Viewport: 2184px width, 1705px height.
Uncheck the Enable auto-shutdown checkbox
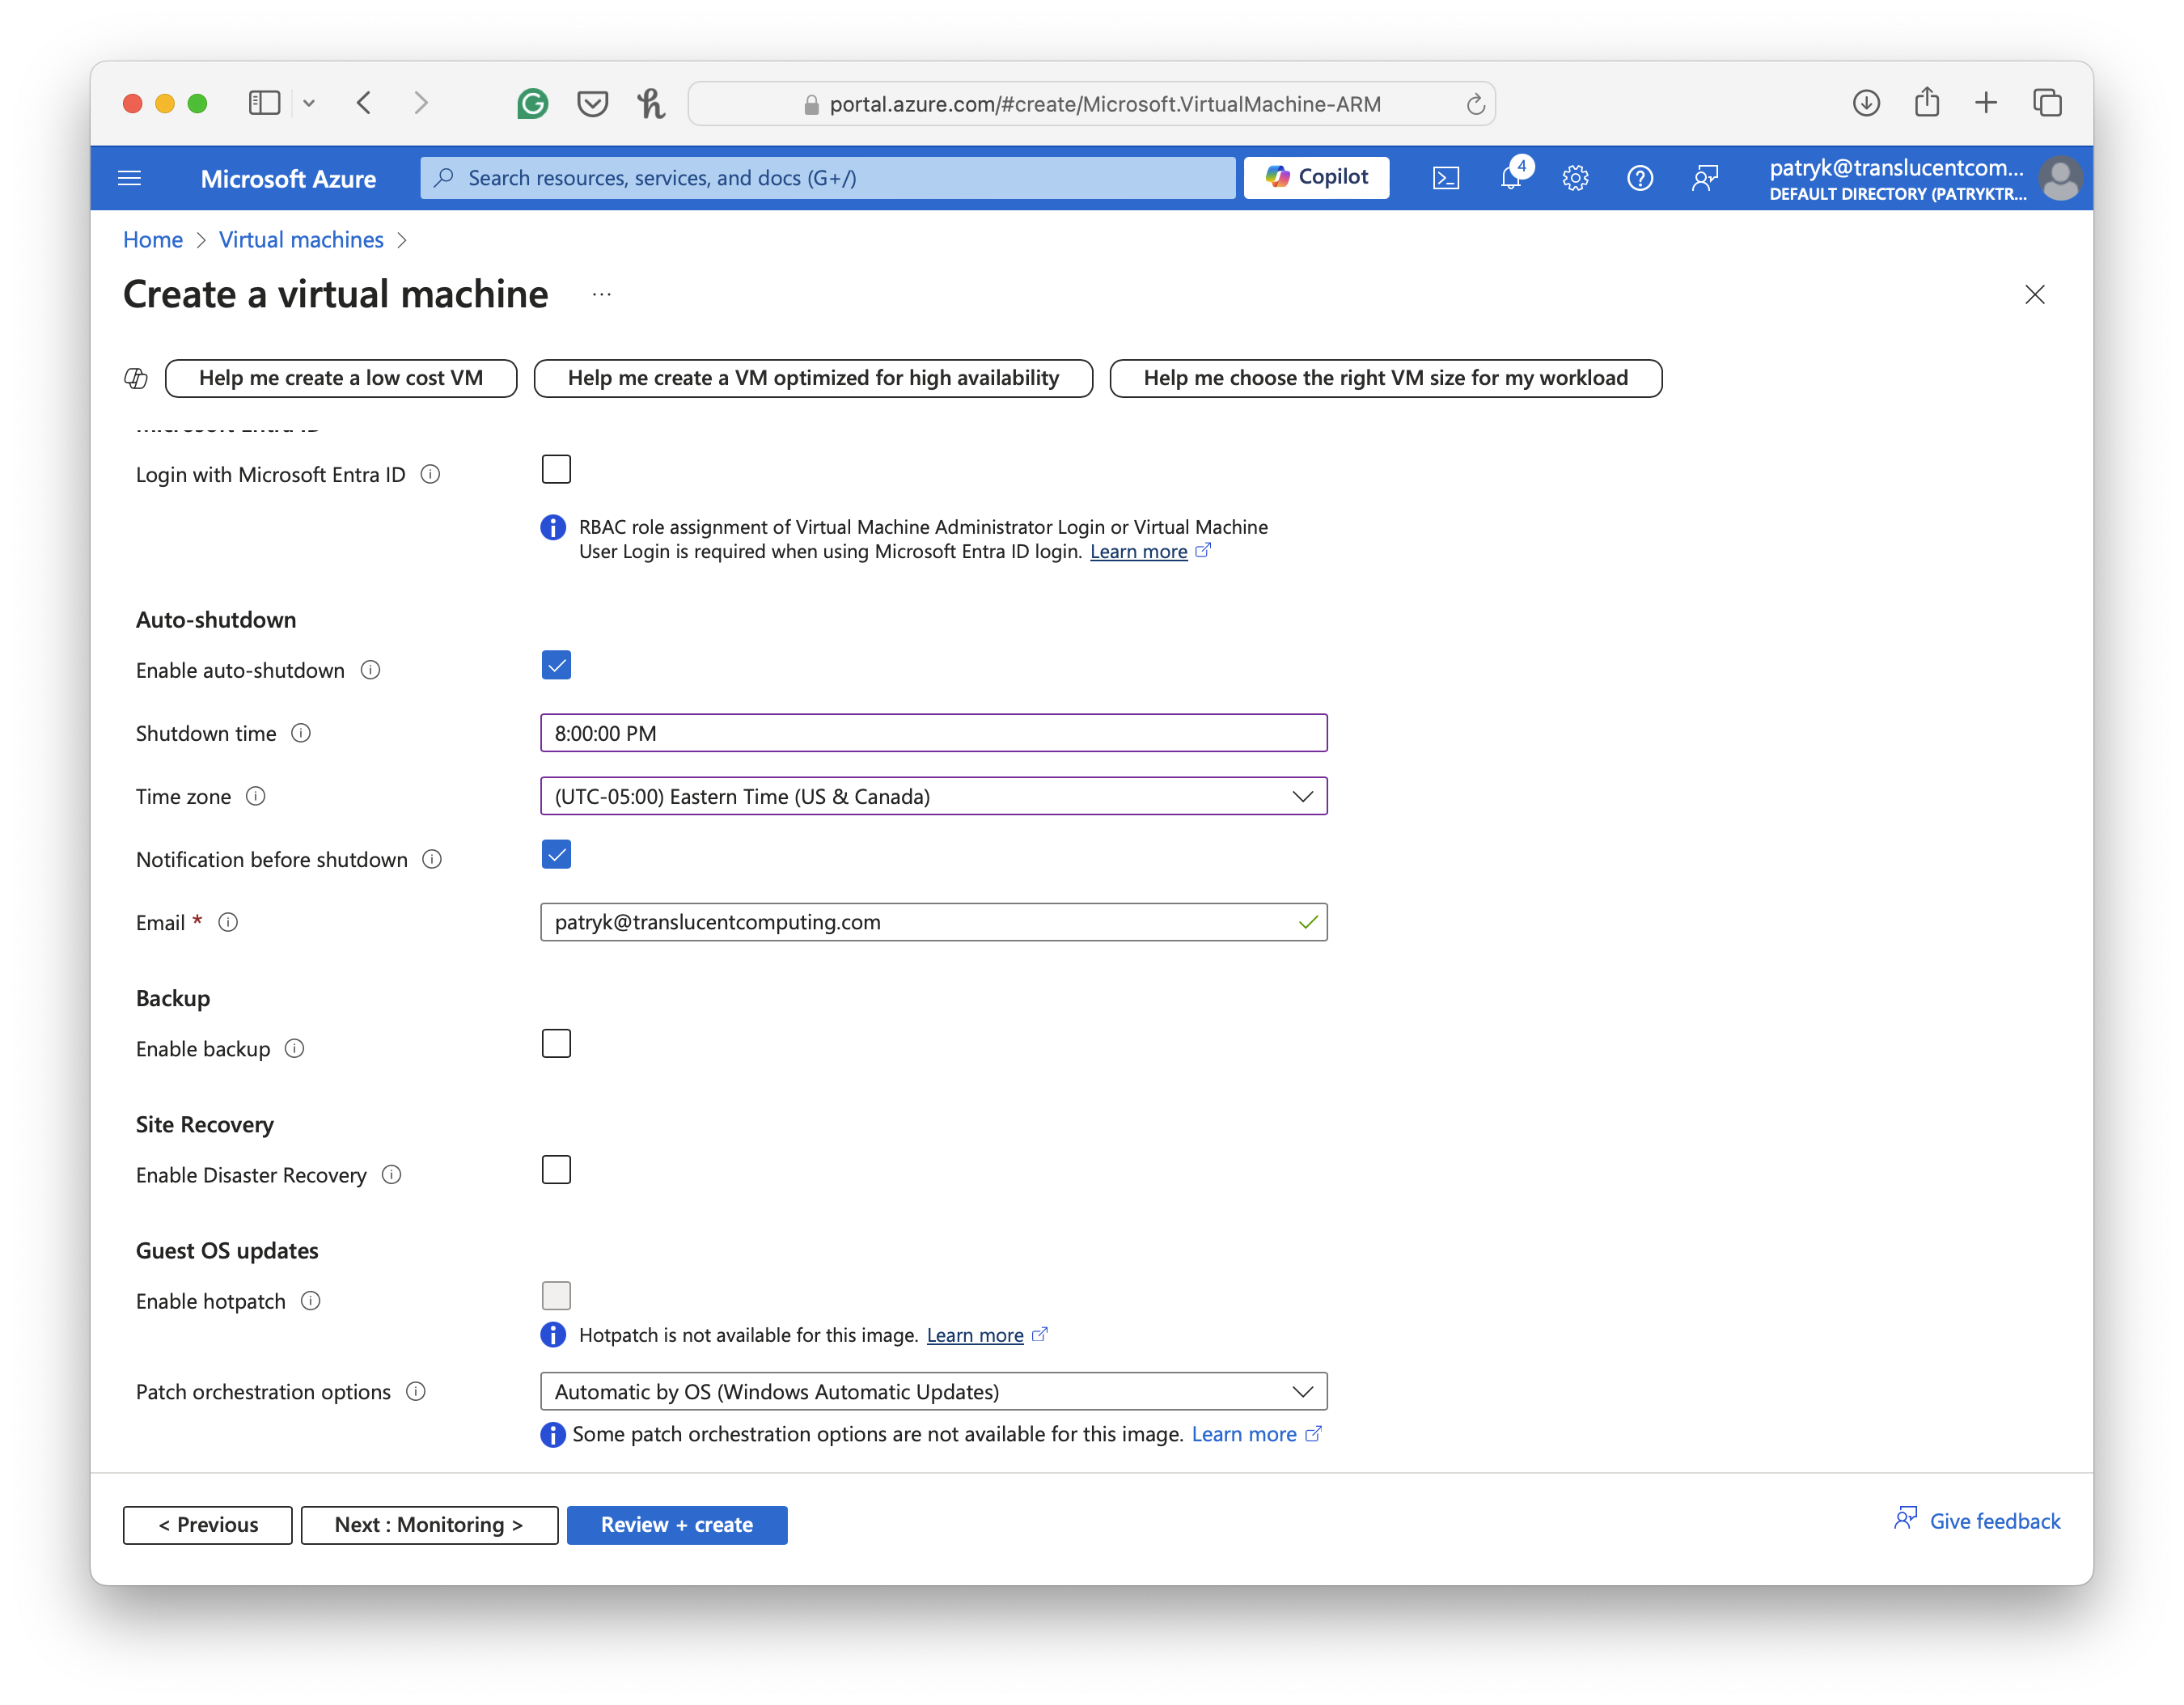(556, 665)
